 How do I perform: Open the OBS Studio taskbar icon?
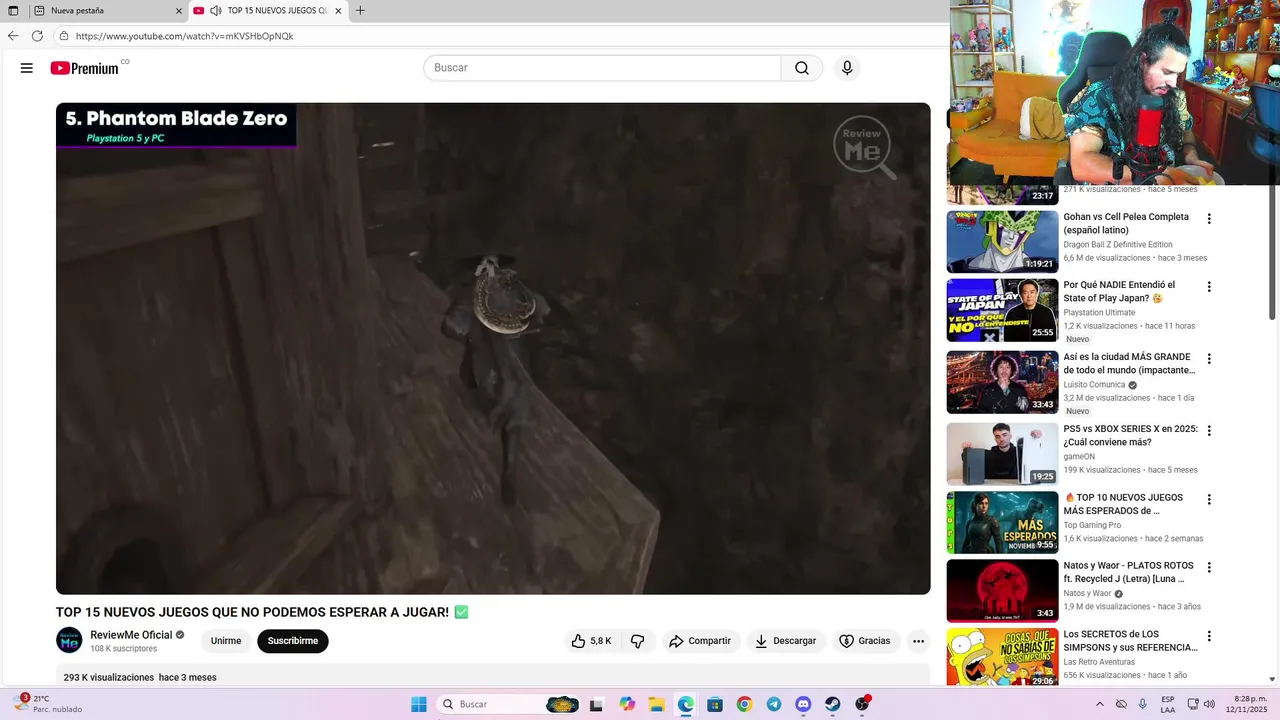pos(862,704)
